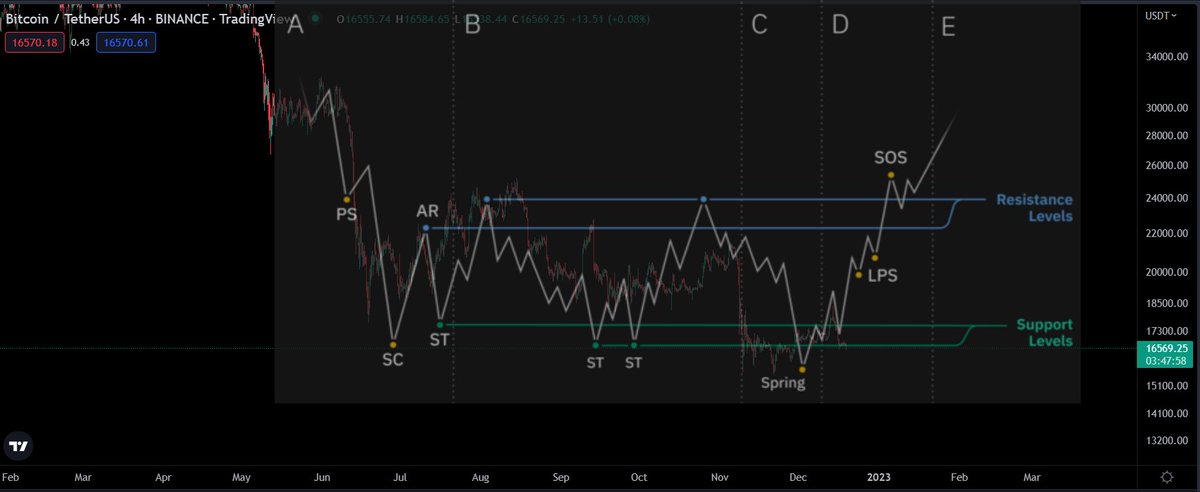Viewport: 1200px width, 492px height.
Task: Click the Apr label on time axis
Action: click(163, 478)
